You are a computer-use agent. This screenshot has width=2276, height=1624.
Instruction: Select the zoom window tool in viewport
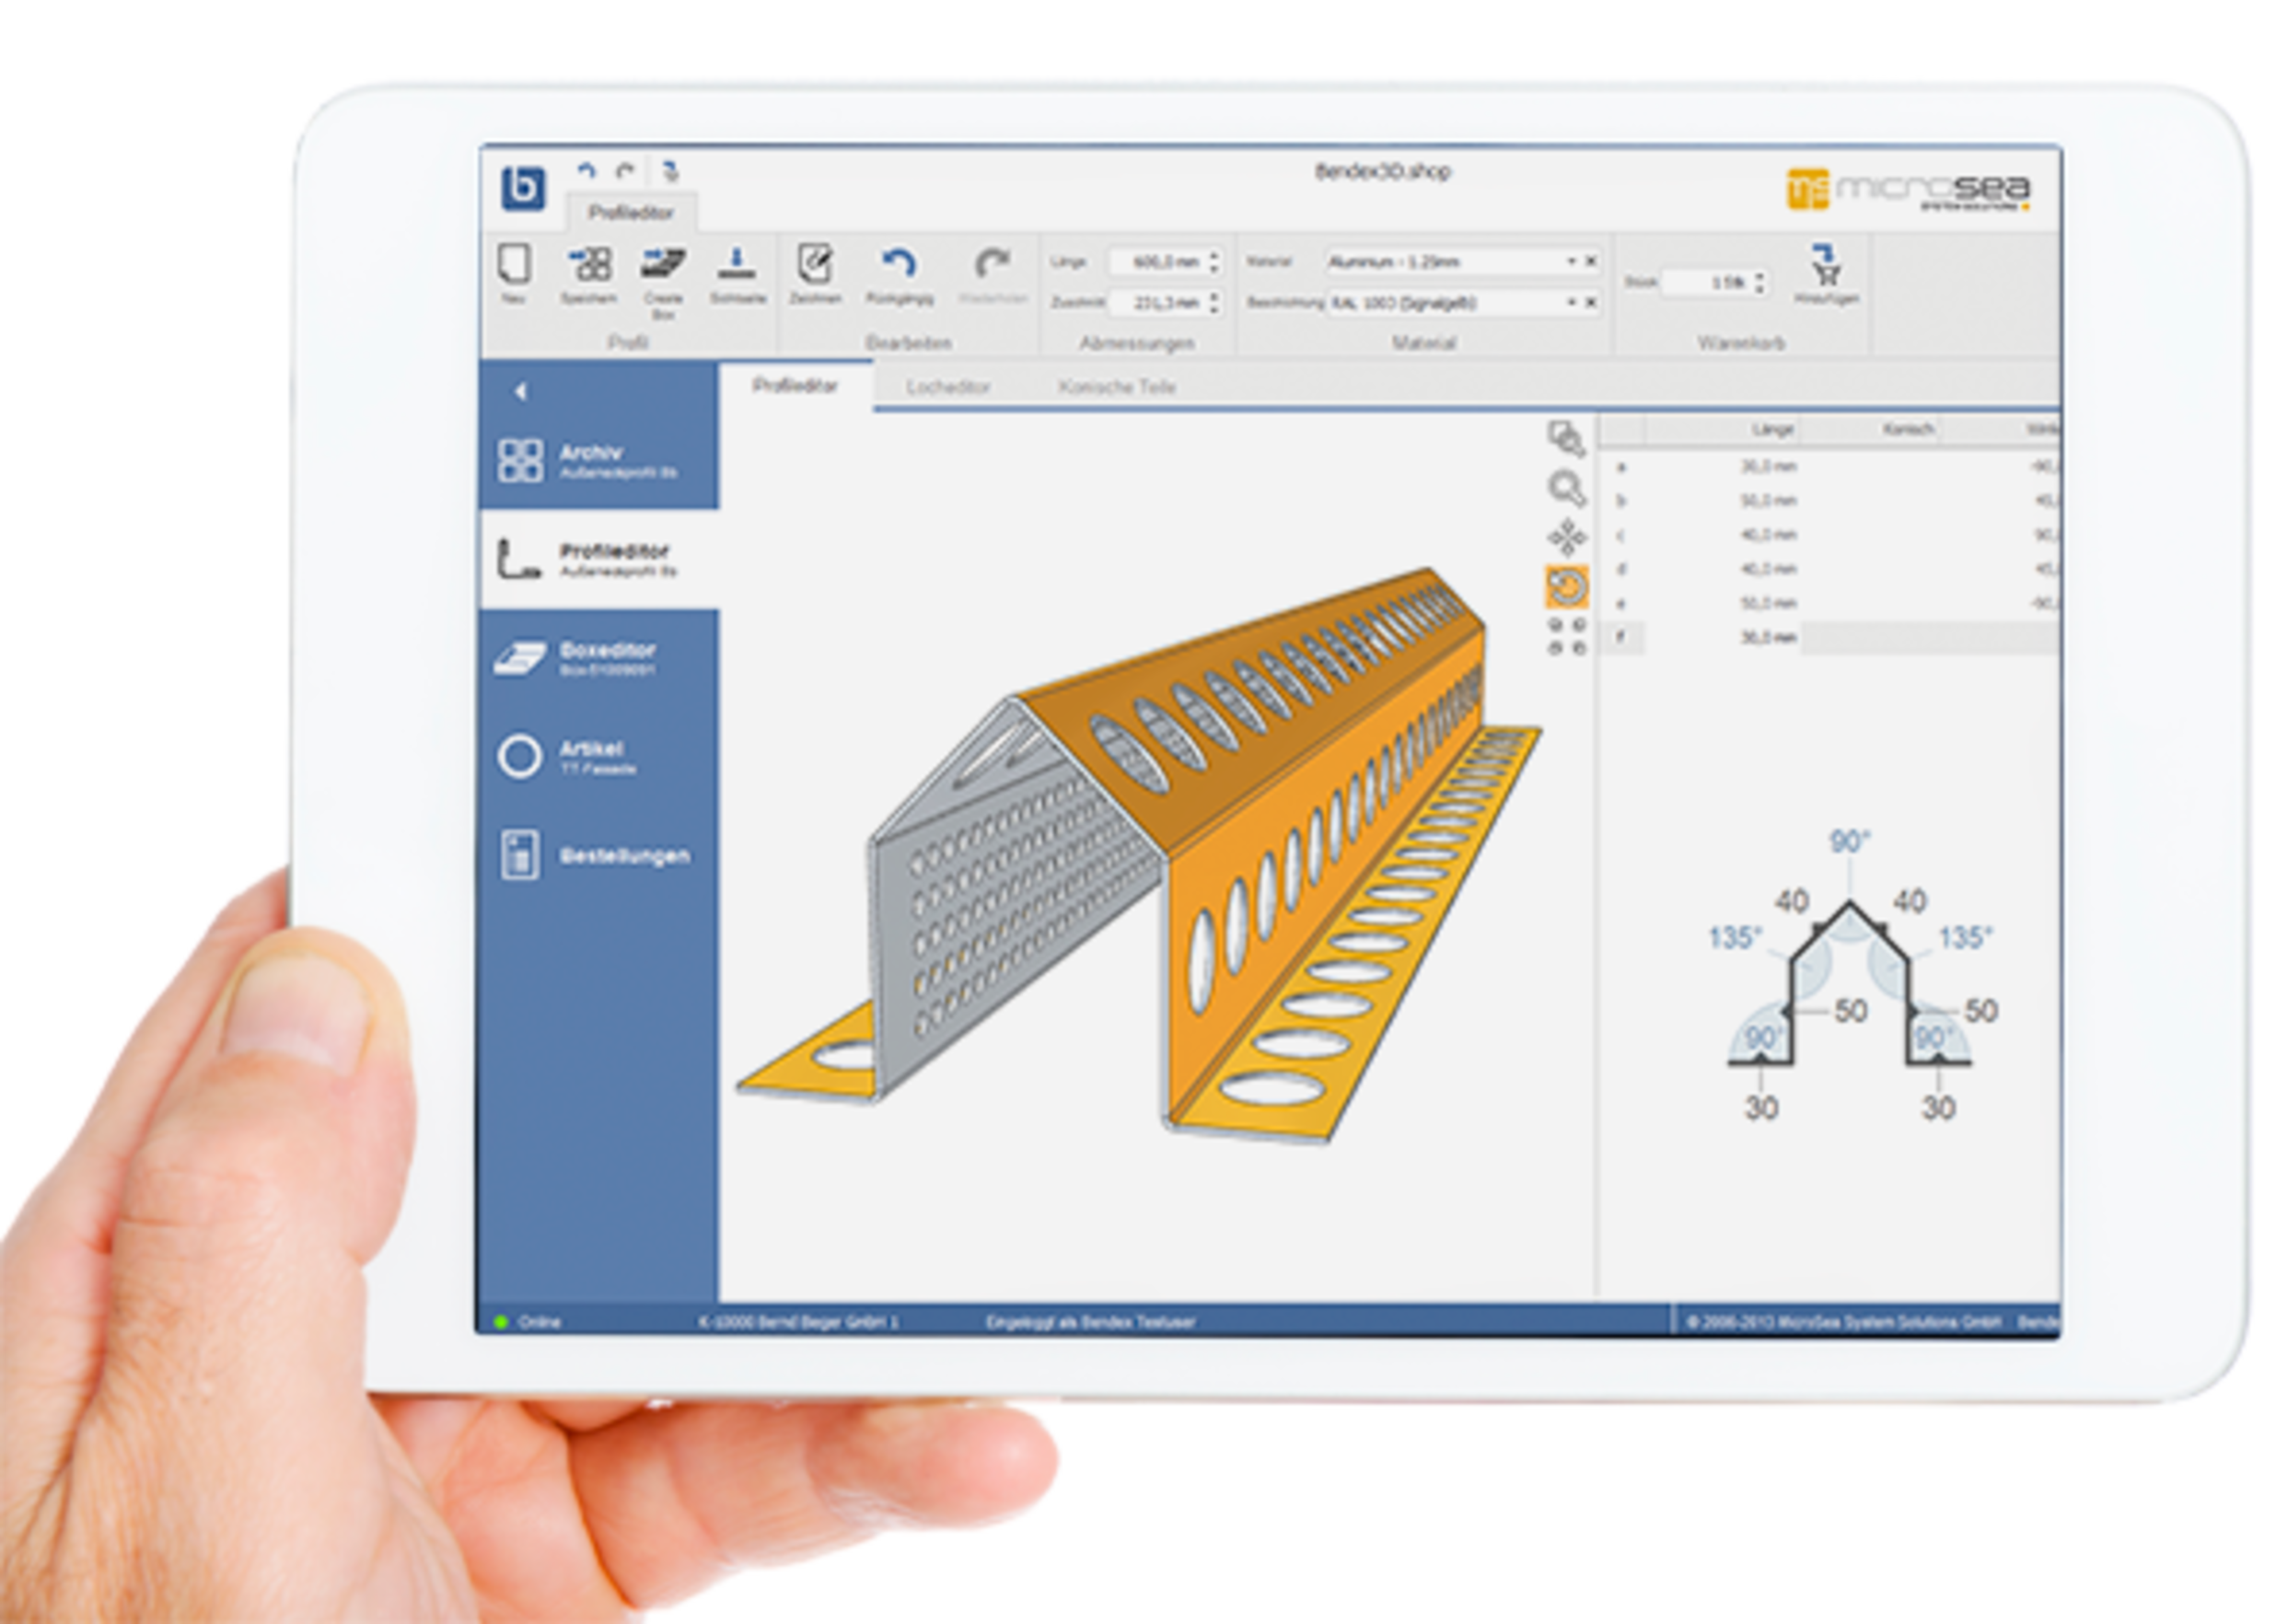click(x=1566, y=438)
